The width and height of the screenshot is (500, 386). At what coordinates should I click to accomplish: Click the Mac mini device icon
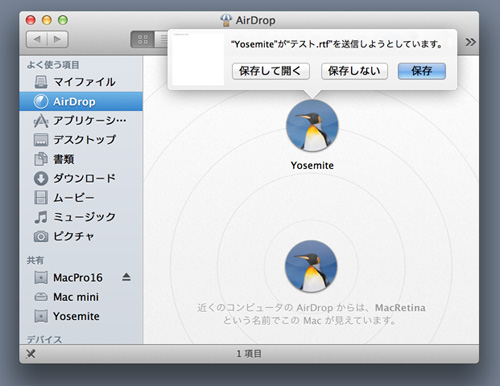click(41, 297)
